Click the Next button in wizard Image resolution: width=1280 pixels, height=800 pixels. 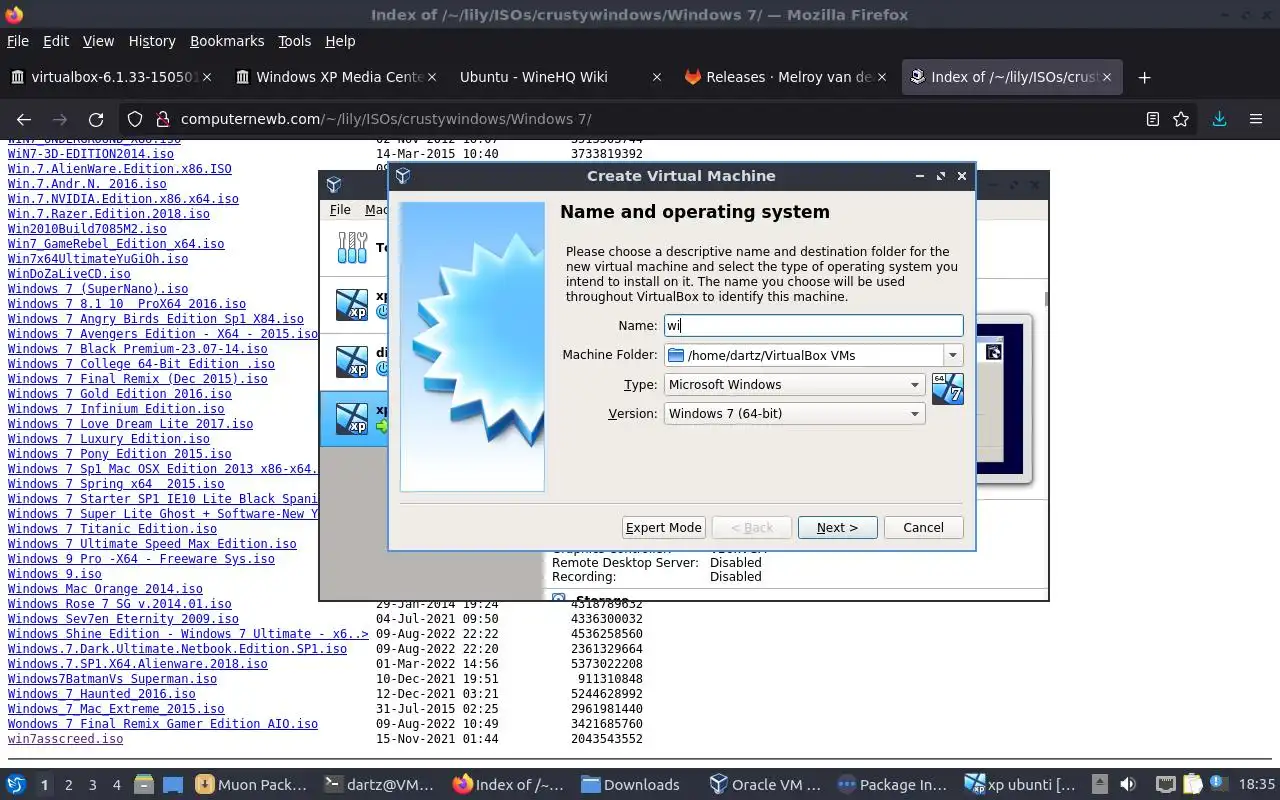point(837,527)
